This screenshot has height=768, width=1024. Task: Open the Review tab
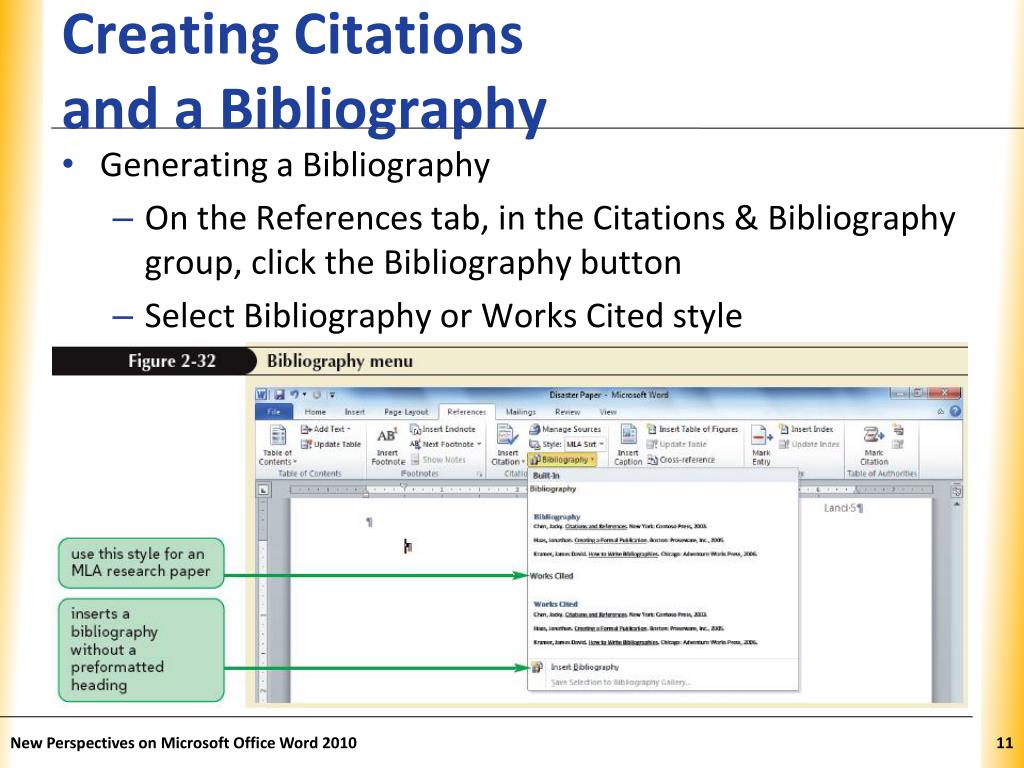[x=567, y=412]
